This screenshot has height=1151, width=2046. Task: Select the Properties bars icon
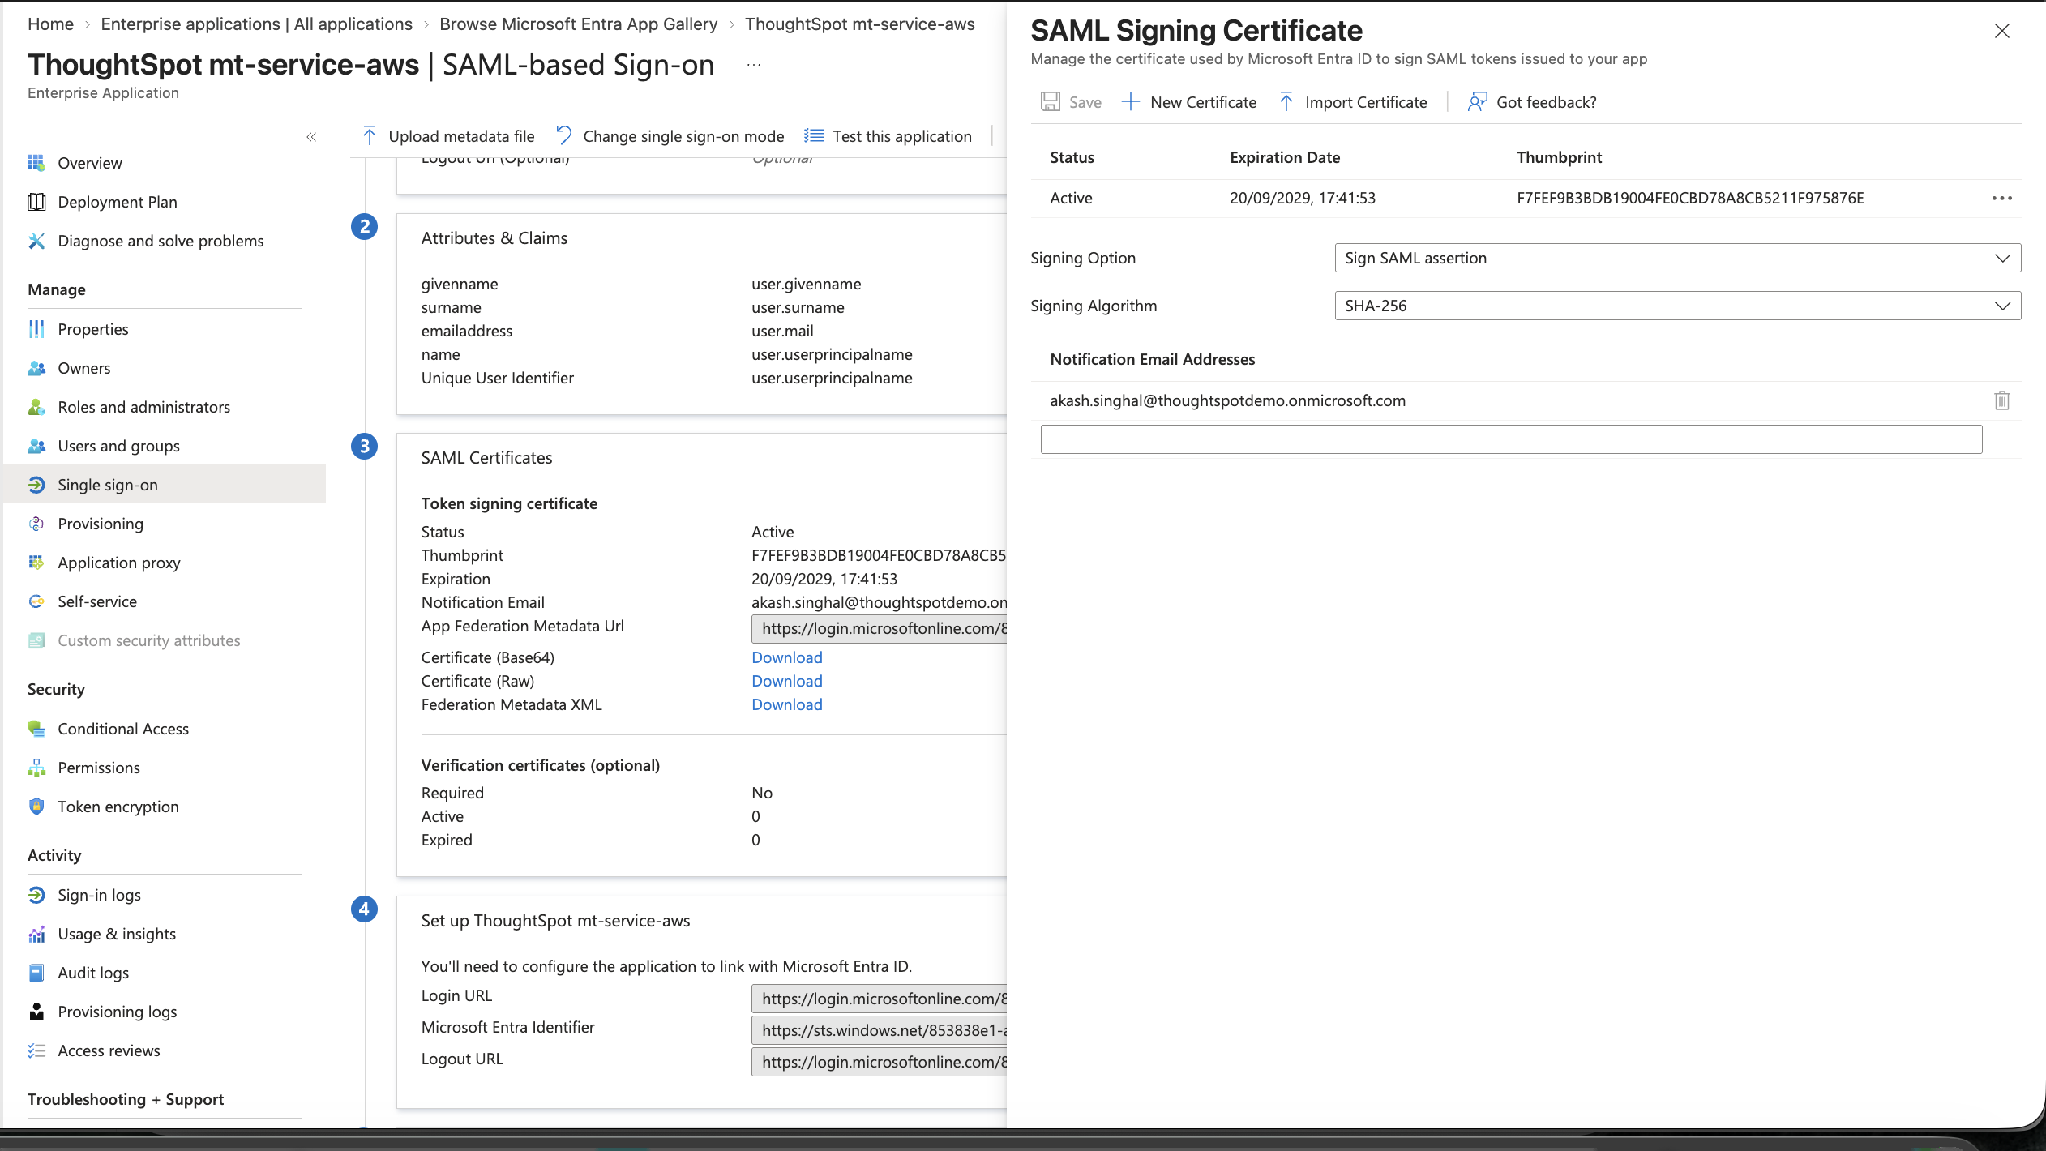pos(36,329)
